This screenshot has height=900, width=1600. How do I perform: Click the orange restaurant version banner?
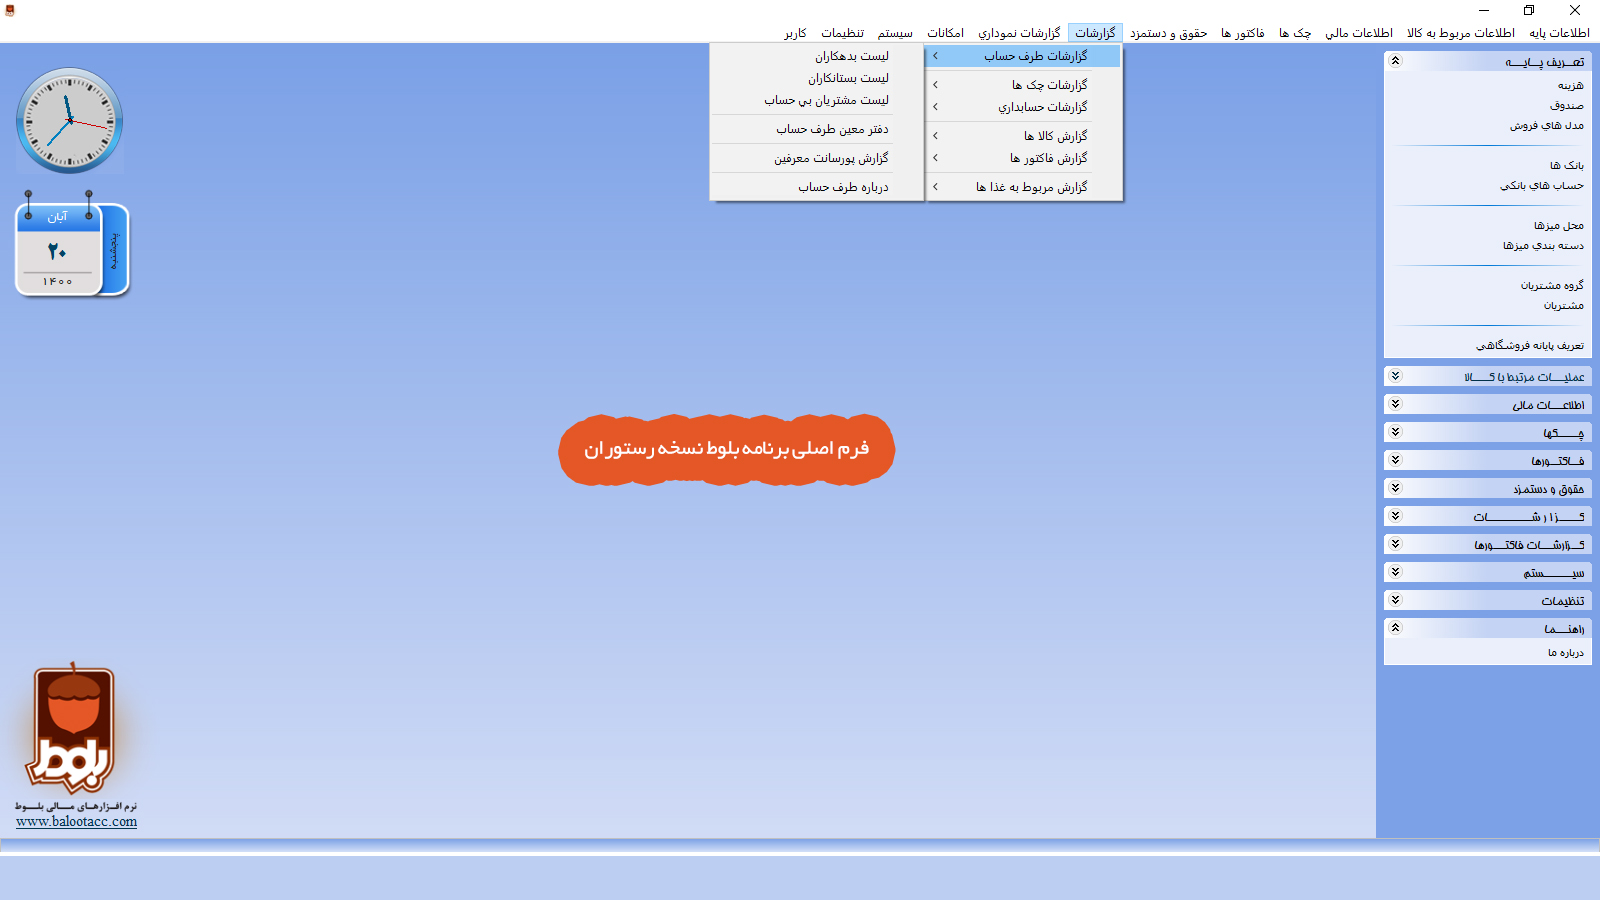pyautogui.click(x=726, y=449)
